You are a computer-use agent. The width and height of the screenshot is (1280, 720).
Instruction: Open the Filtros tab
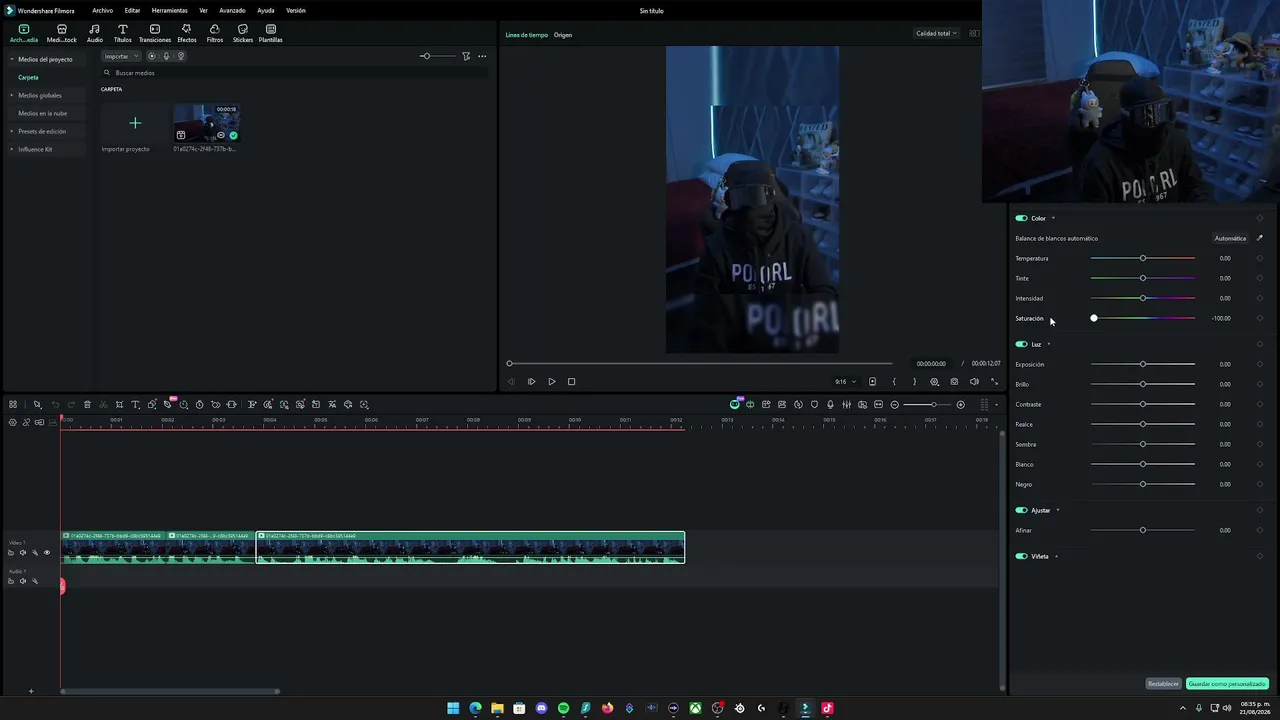click(215, 33)
